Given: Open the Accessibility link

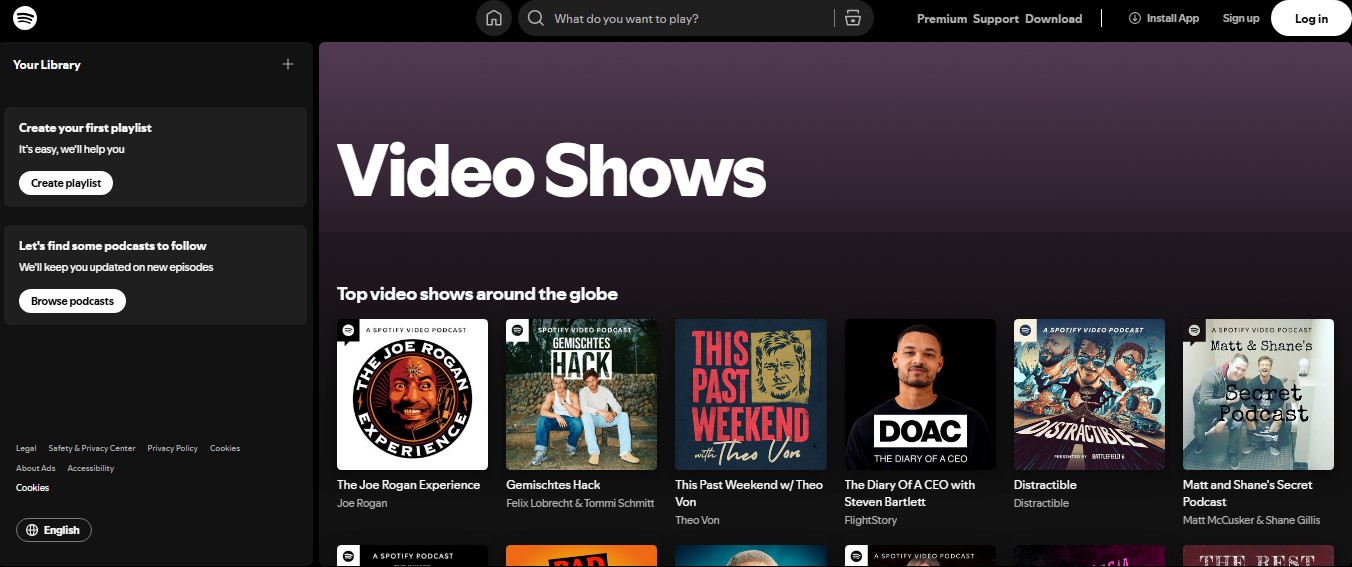Looking at the screenshot, I should point(91,468).
